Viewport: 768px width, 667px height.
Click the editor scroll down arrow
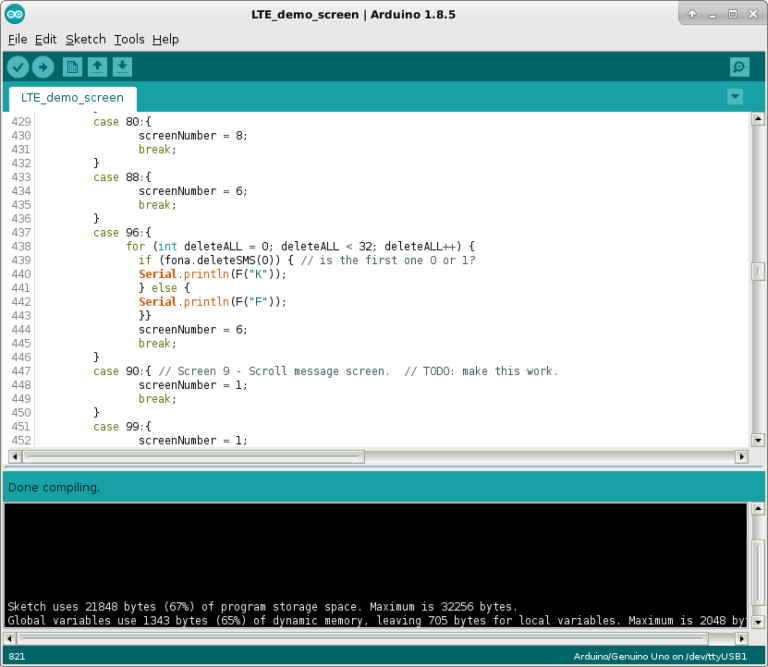[758, 440]
